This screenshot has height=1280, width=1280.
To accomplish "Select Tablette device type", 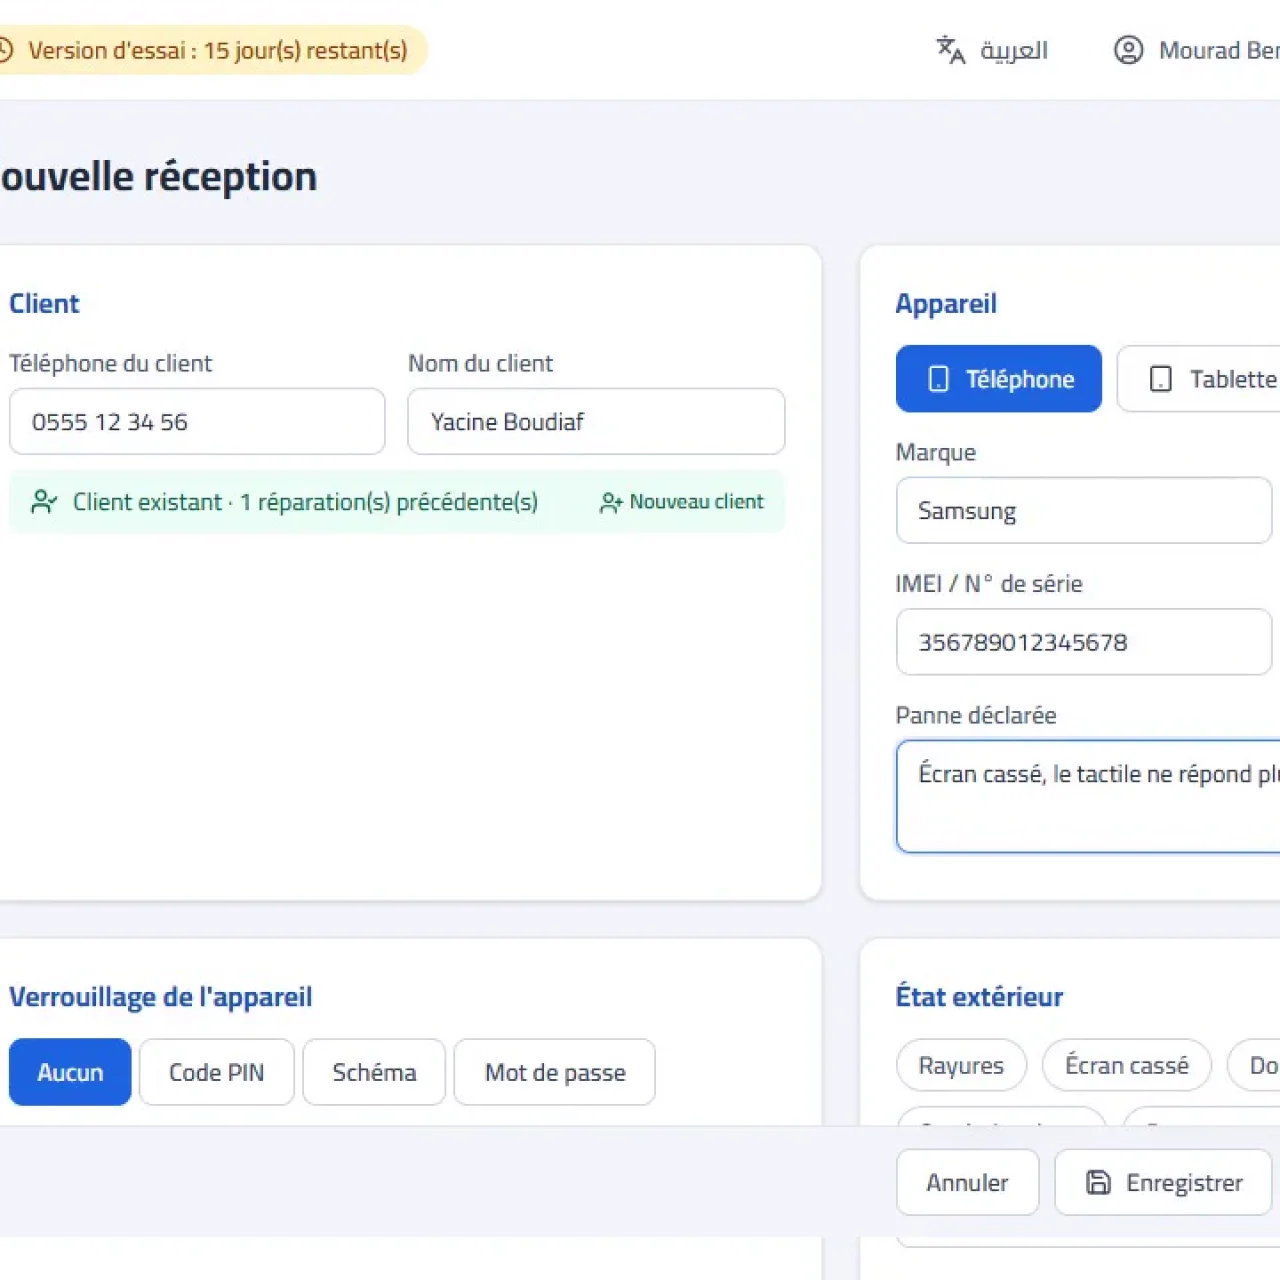I will tap(1198, 379).
